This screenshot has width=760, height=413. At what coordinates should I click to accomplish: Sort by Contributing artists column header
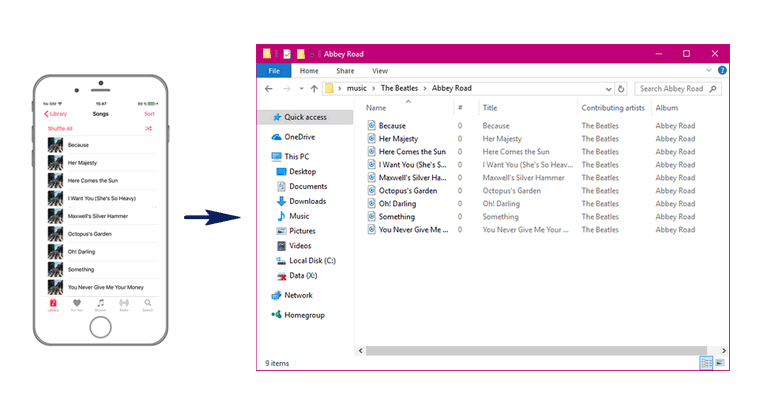click(x=613, y=108)
